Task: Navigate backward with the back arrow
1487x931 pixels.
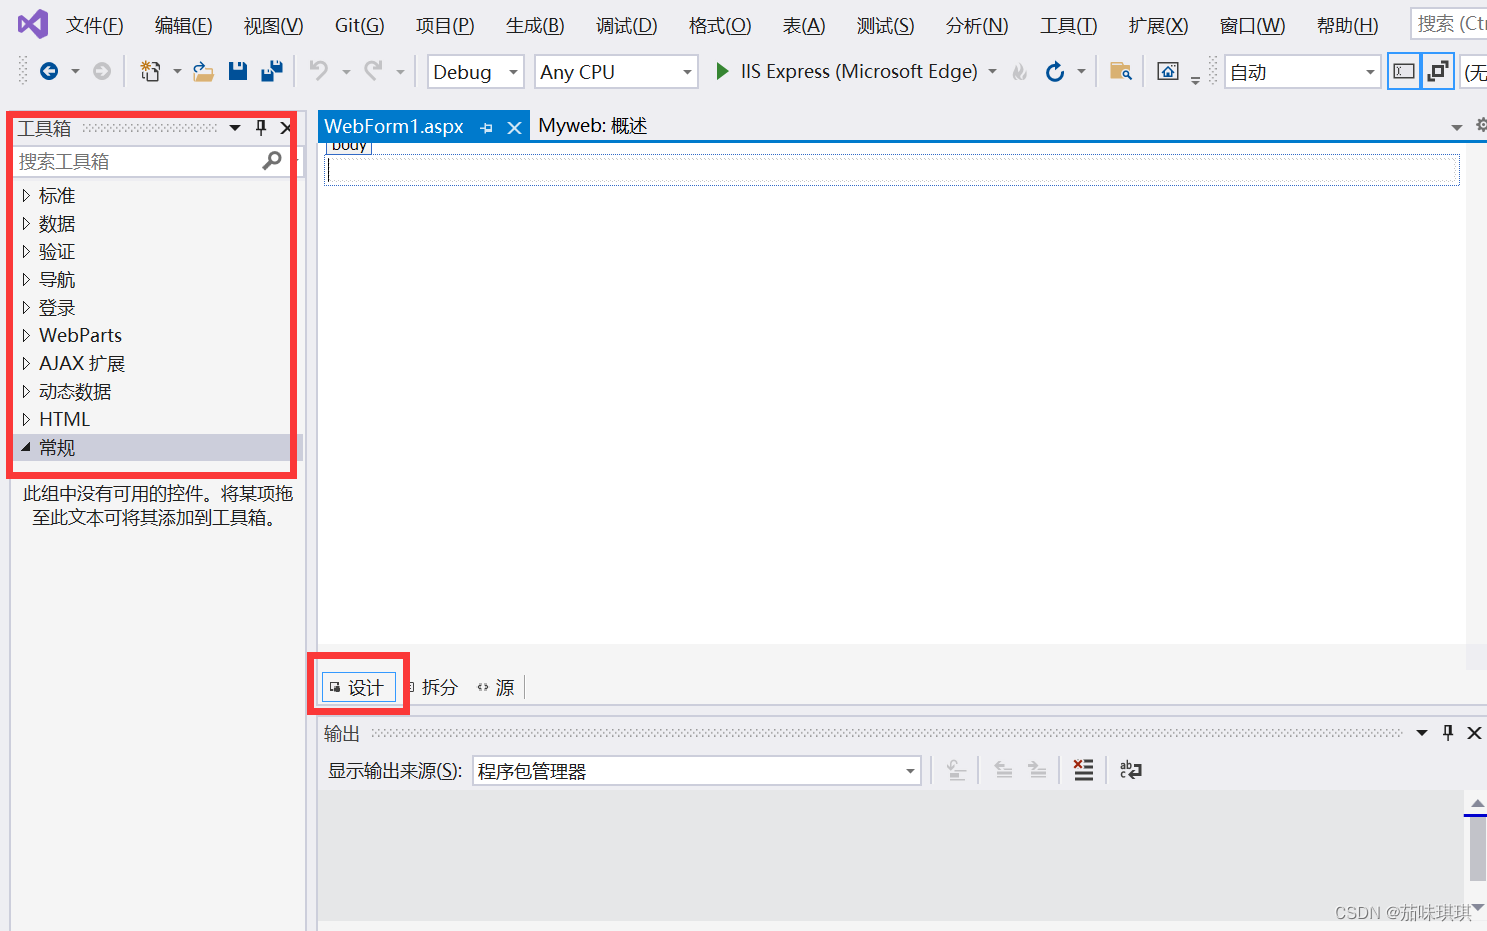Action: (48, 71)
